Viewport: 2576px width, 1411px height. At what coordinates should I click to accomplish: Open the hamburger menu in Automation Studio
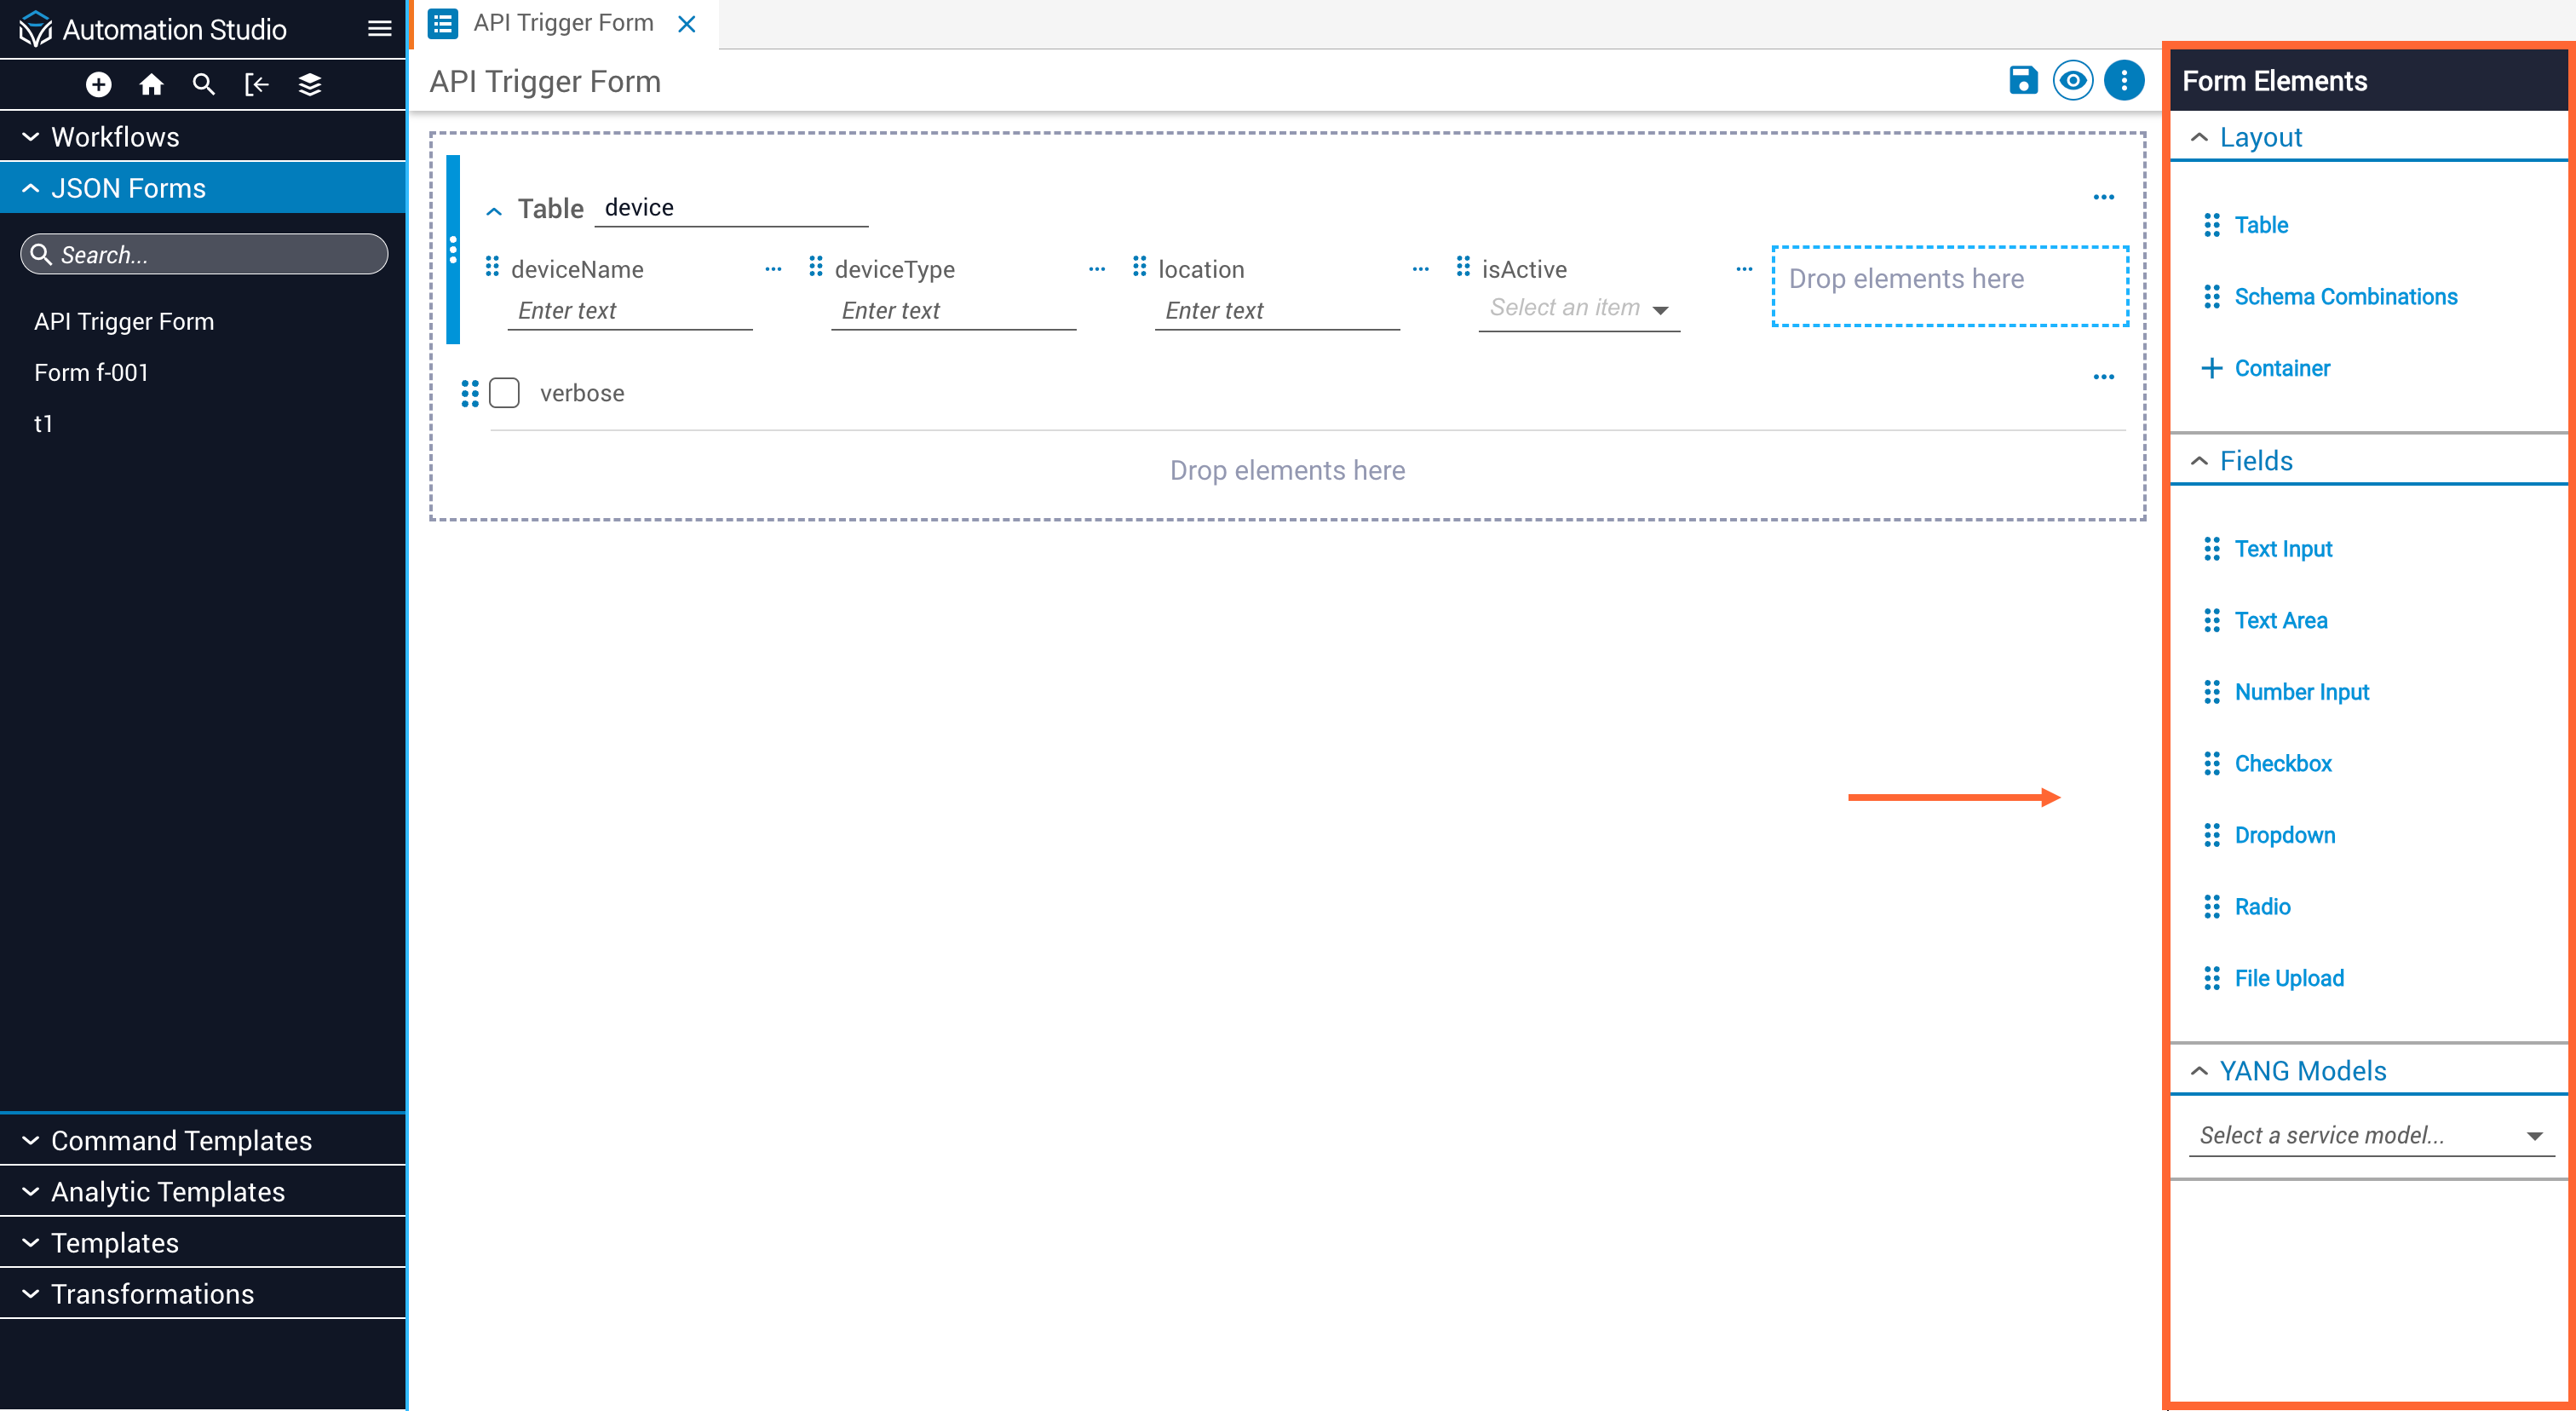(380, 29)
